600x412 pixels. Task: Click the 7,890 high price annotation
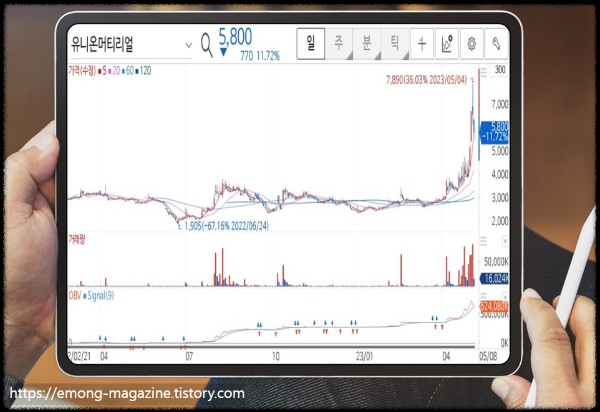coord(426,80)
